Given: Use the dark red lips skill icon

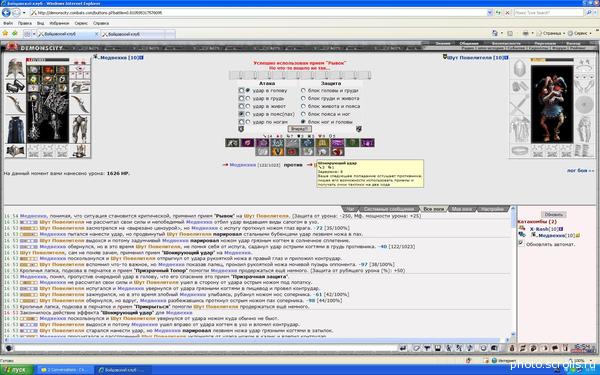Looking at the screenshot, I should tap(247, 143).
